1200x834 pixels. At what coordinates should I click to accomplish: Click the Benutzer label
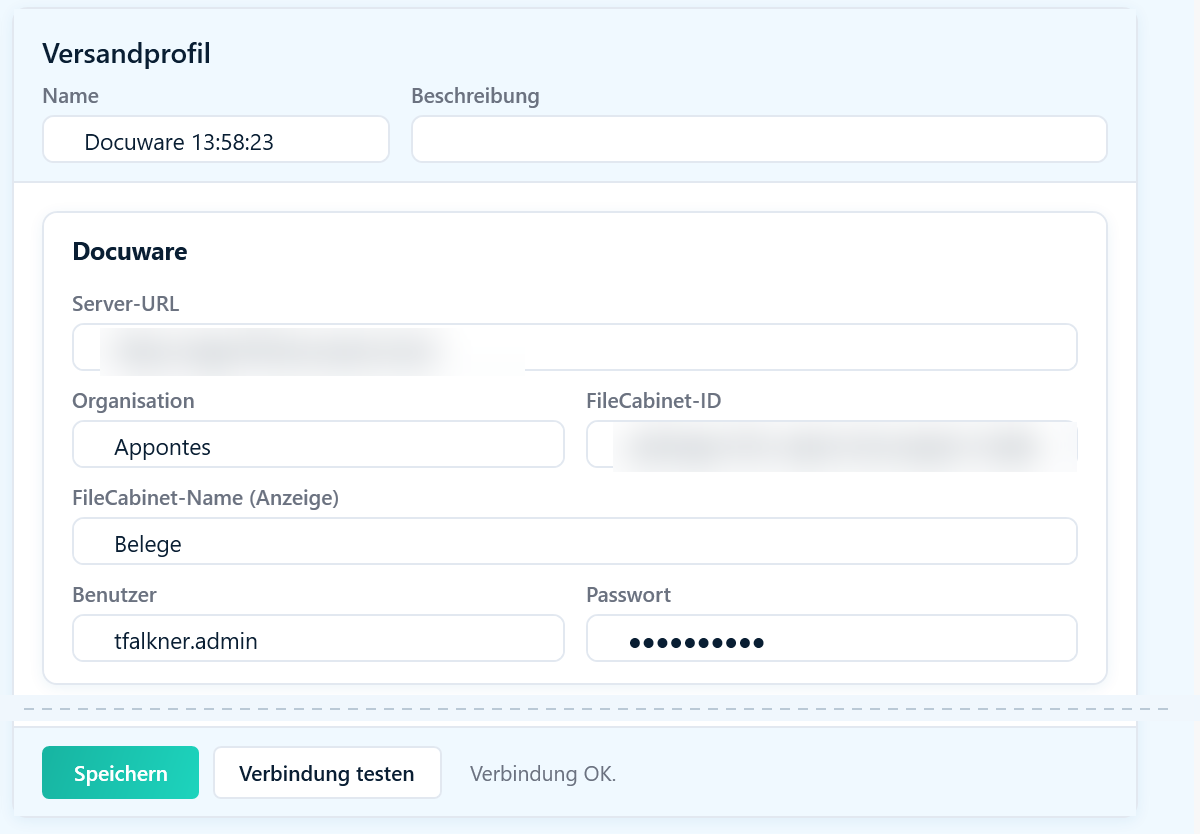115,595
